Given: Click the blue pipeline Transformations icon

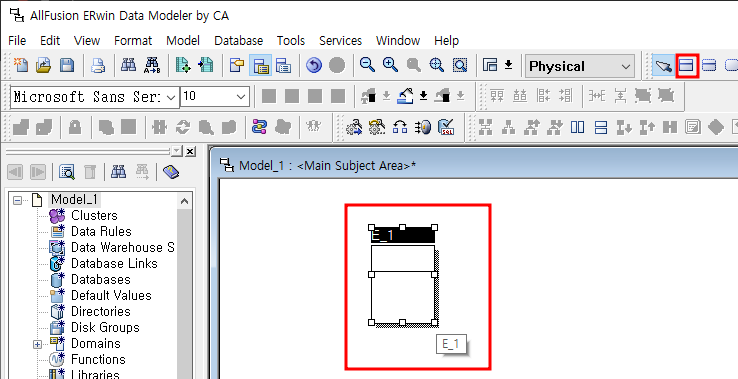Looking at the screenshot, I should point(258,127).
